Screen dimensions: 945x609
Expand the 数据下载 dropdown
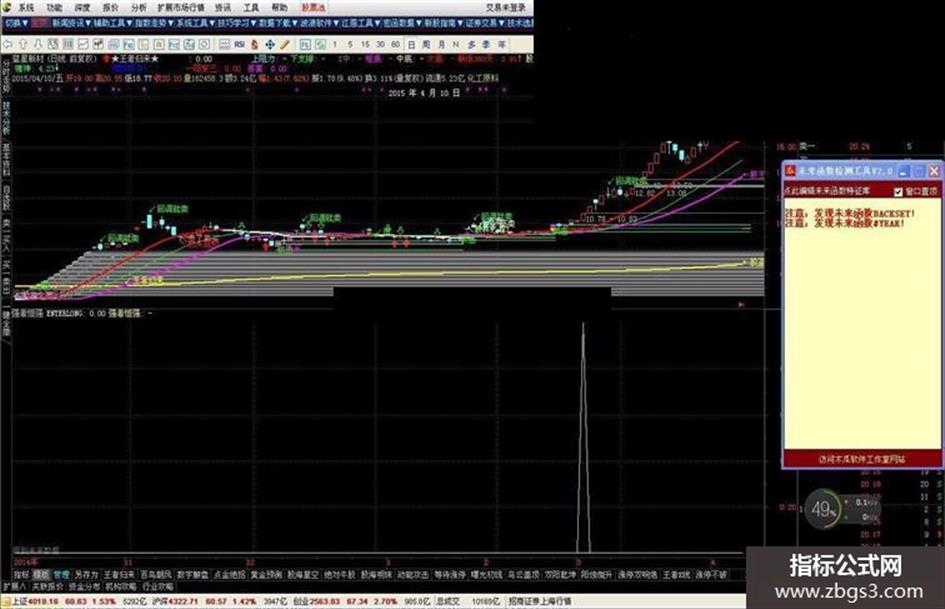[x=278, y=23]
